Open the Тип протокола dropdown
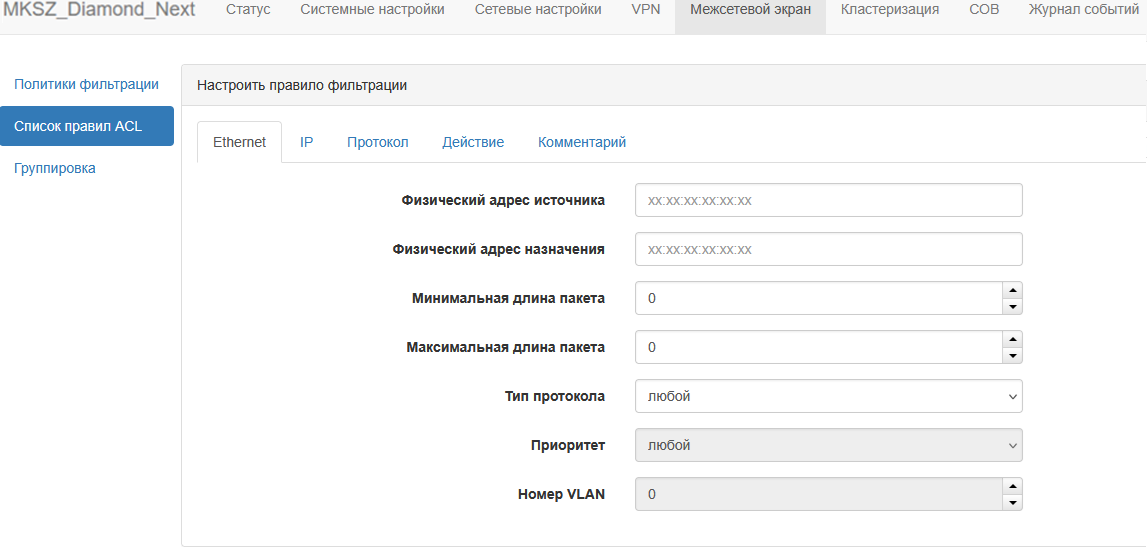The height and width of the screenshot is (547, 1147). pos(828,396)
